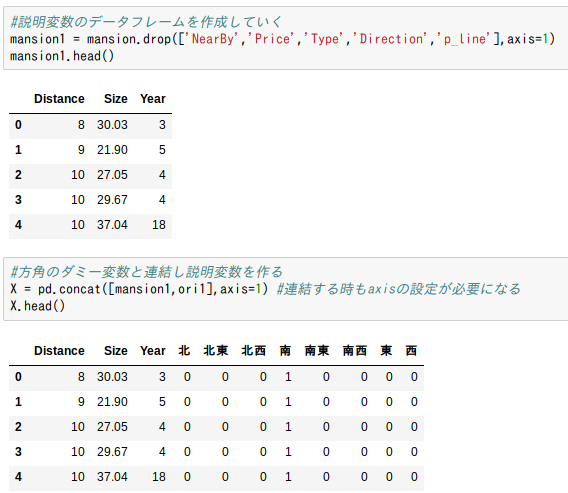Click the 東 column header
This screenshot has width=568, height=493.
pyautogui.click(x=386, y=351)
